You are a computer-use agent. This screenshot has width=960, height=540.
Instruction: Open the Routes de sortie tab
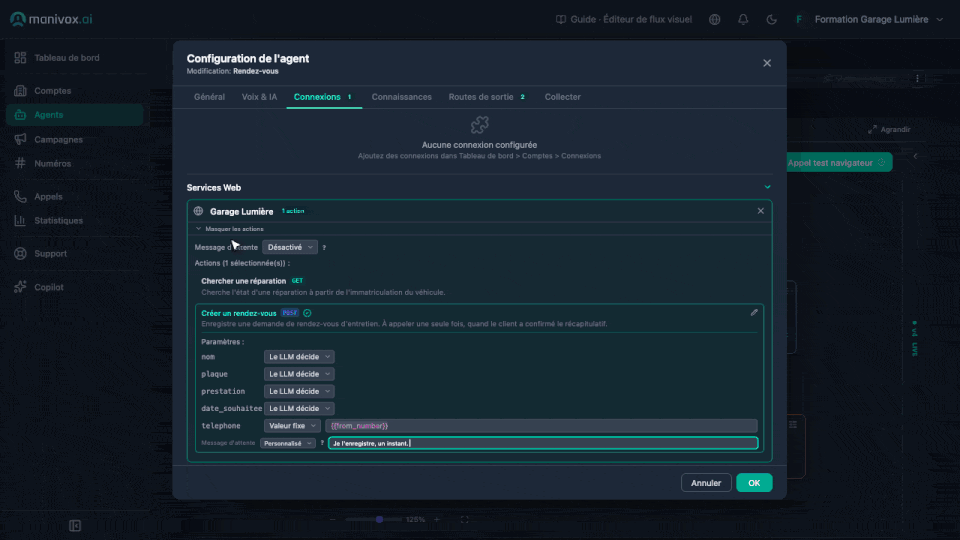487,97
